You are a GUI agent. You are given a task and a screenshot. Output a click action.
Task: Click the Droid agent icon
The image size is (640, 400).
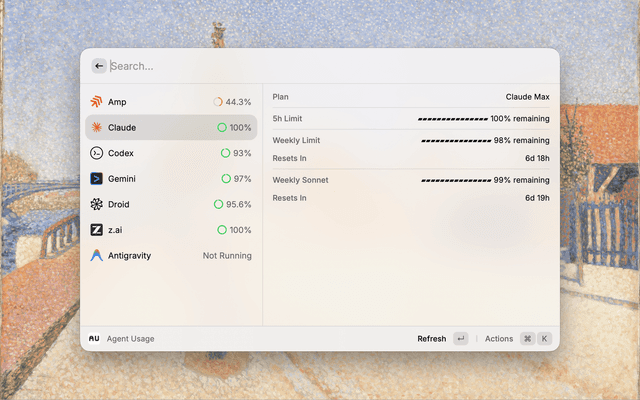tap(96, 204)
